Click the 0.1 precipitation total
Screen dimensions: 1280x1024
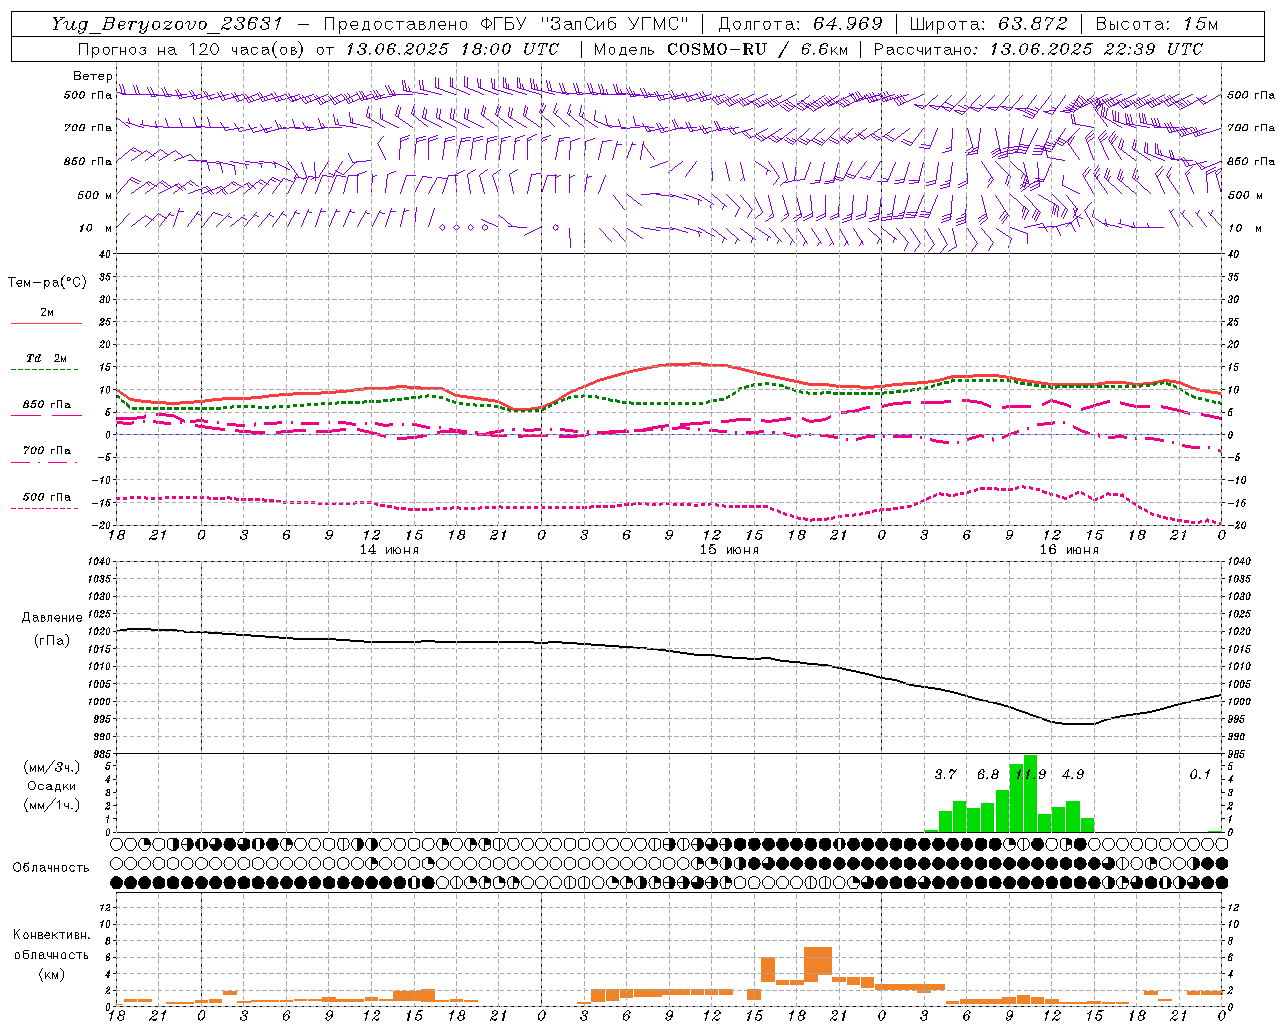(1200, 774)
